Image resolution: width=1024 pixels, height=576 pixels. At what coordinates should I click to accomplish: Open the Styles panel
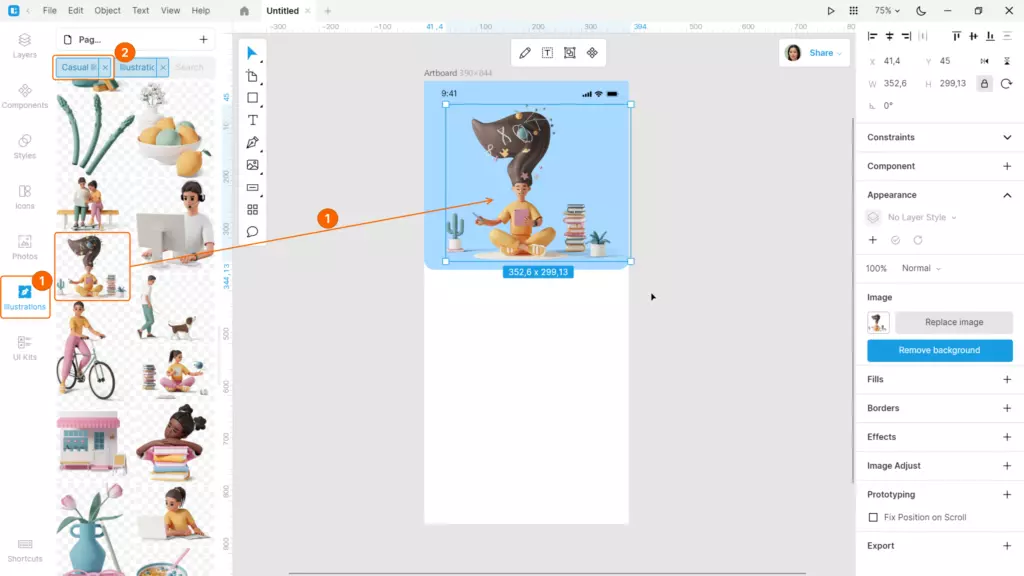click(25, 146)
